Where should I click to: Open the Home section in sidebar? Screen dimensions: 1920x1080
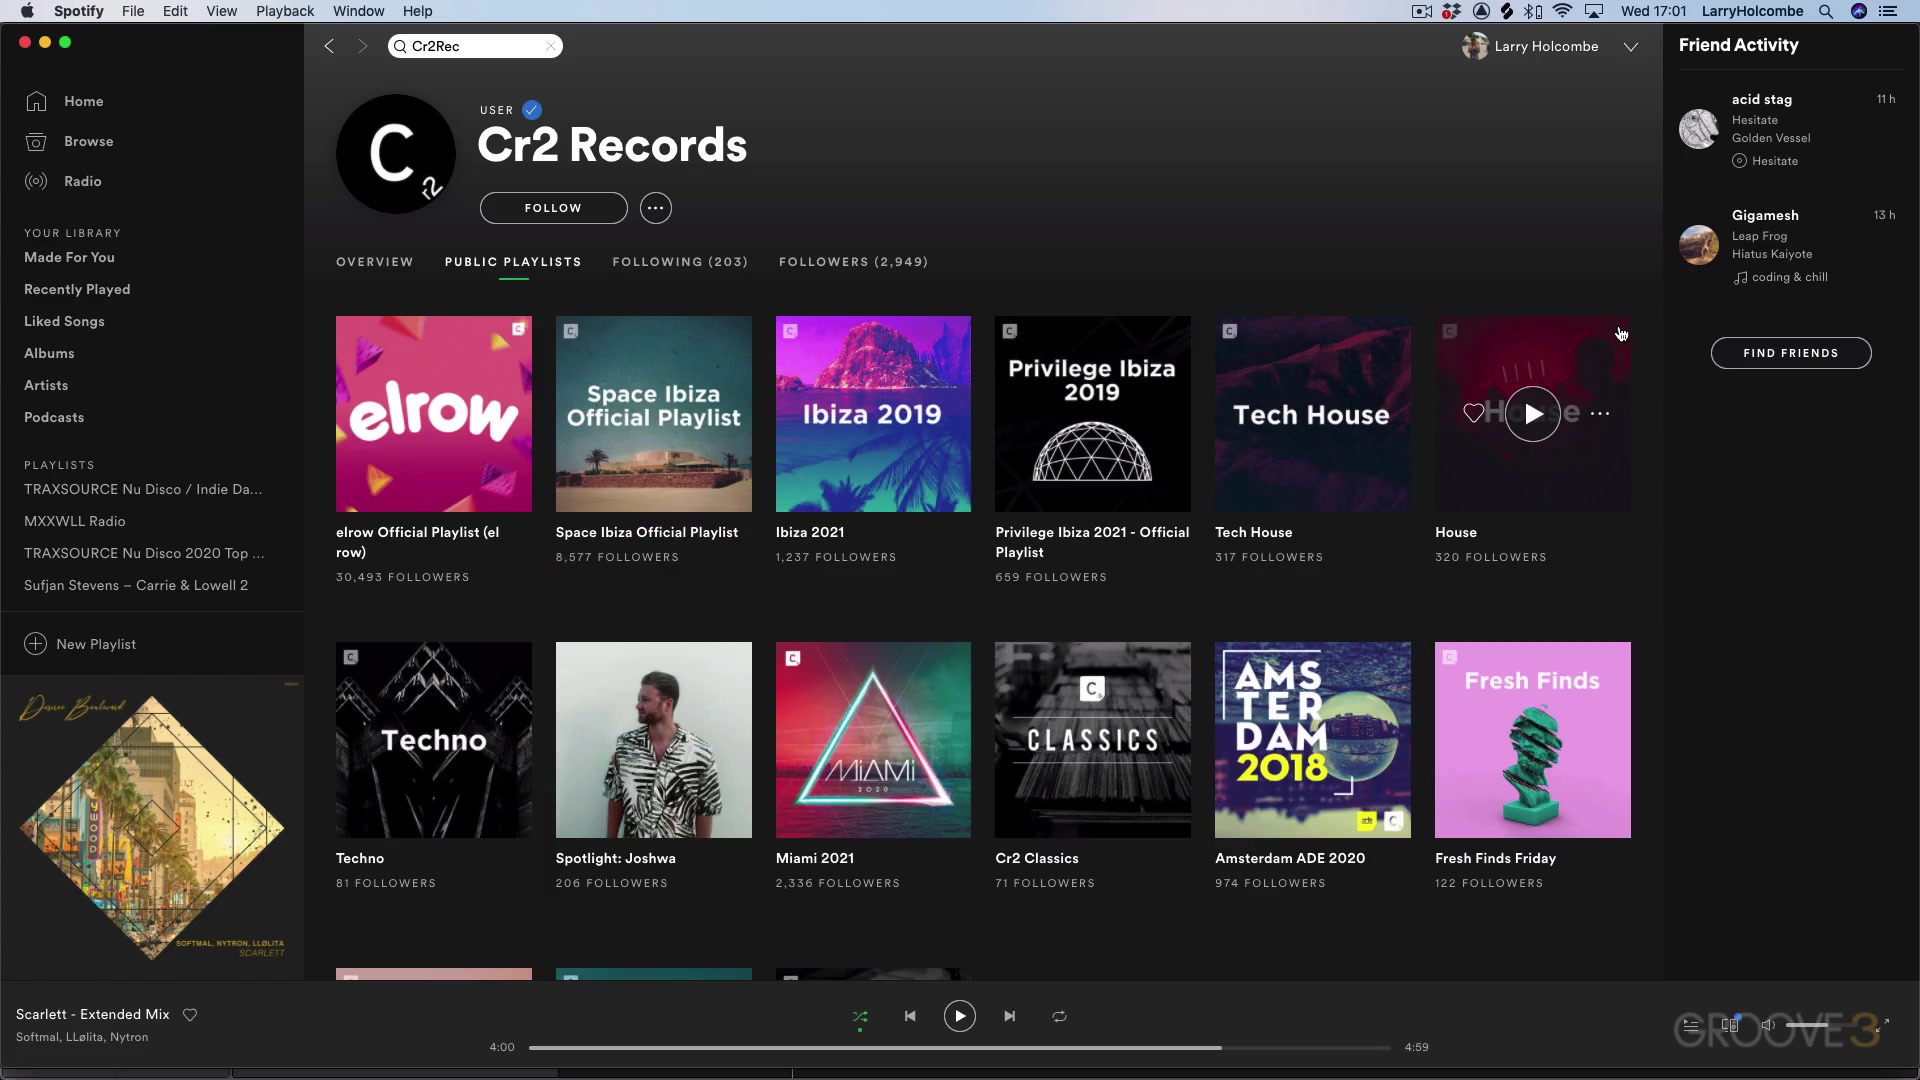83,101
